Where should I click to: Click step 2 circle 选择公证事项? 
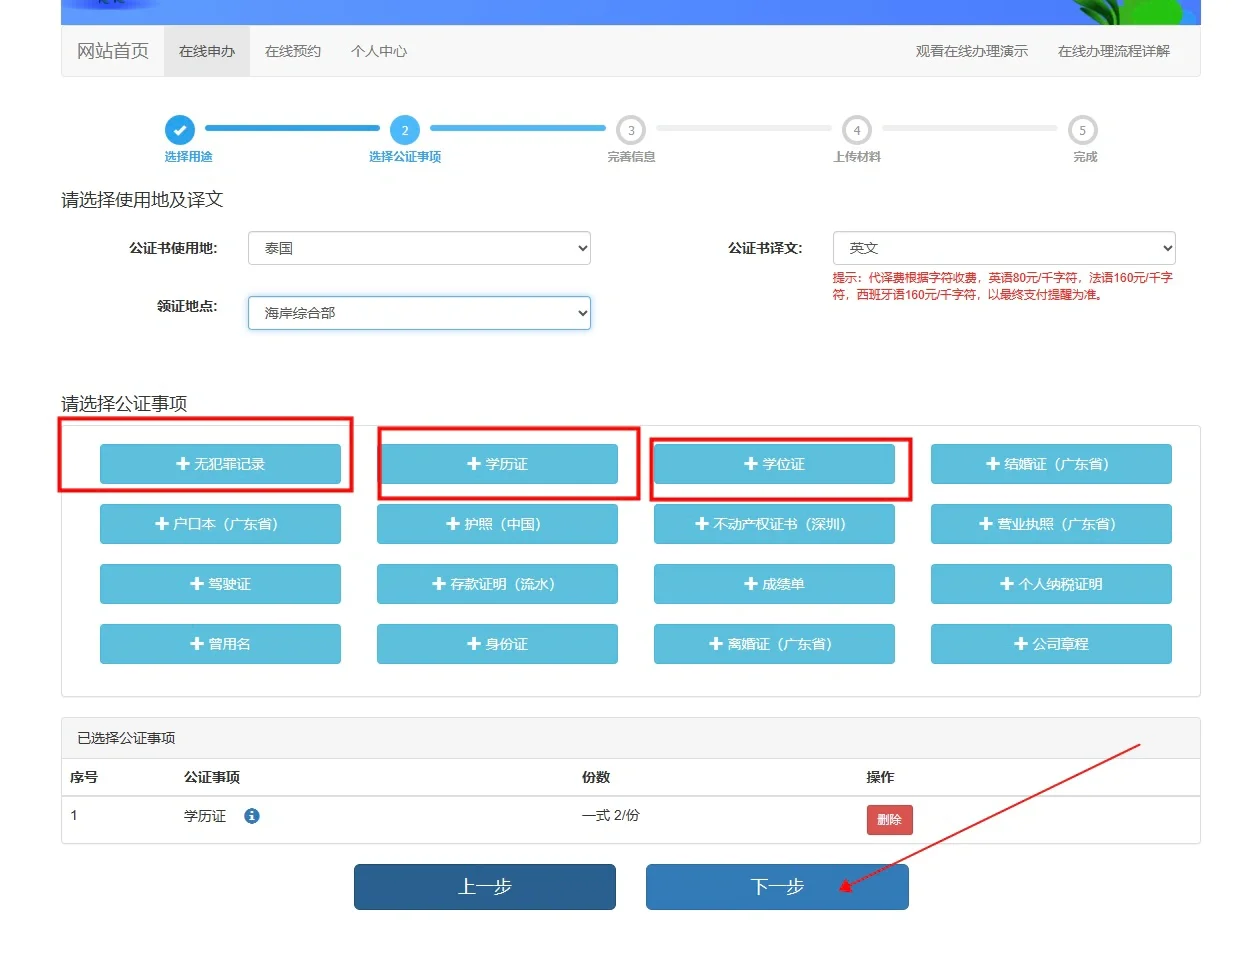point(404,130)
